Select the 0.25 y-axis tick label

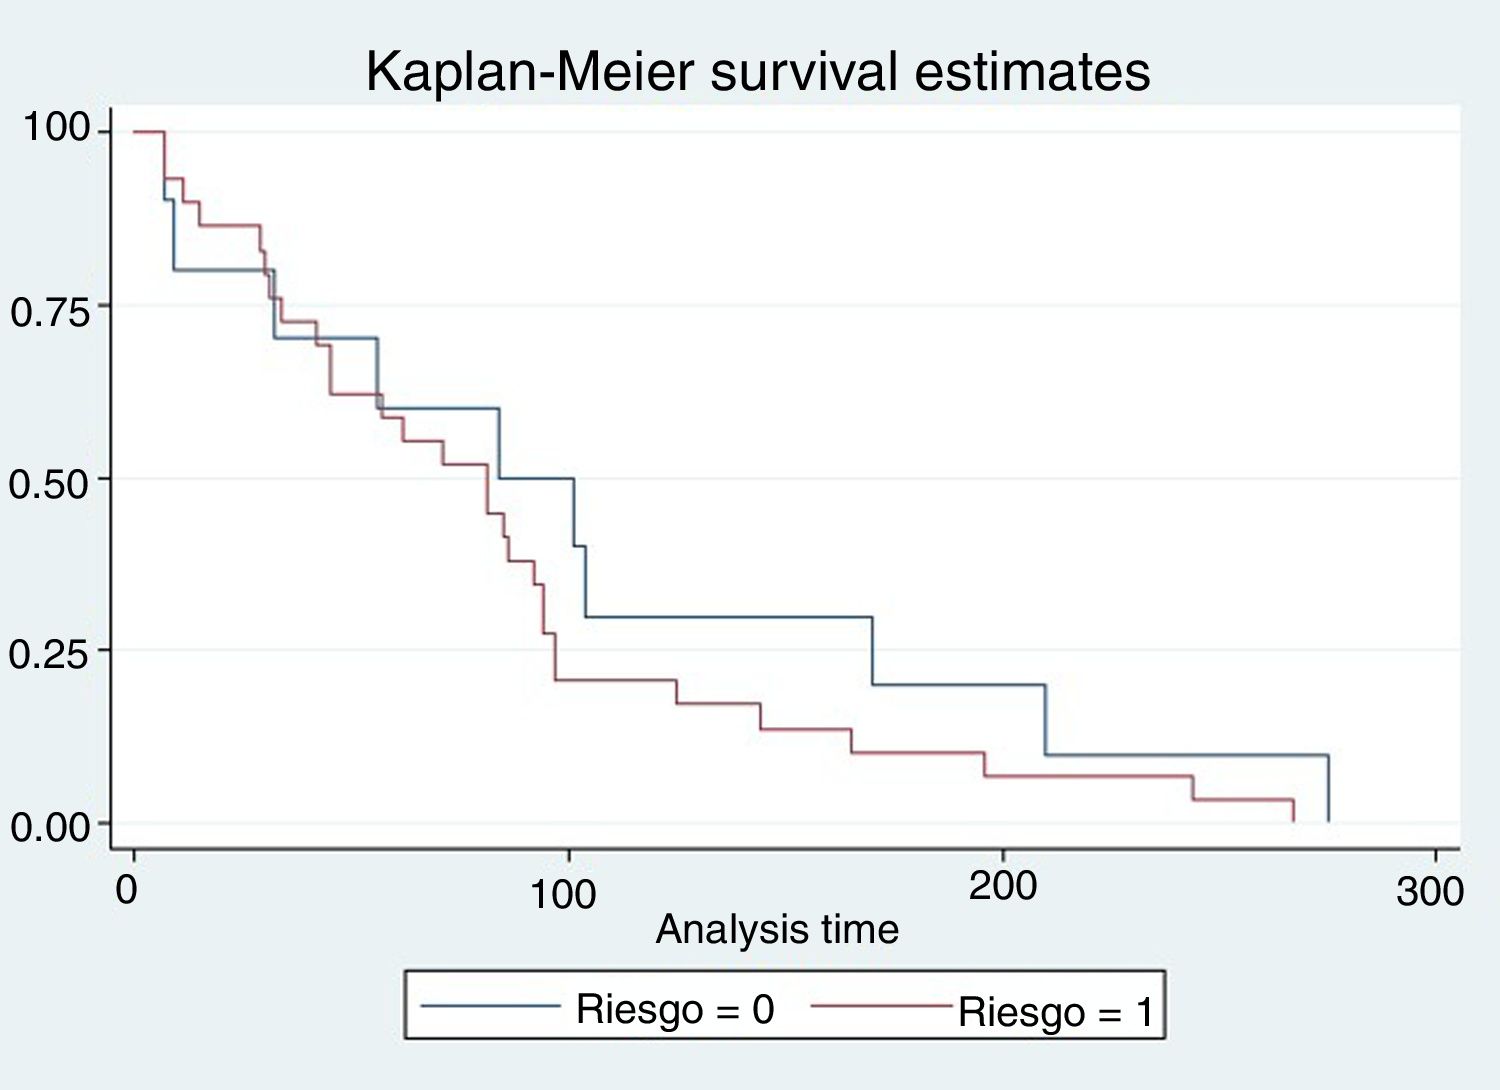(x=50, y=655)
